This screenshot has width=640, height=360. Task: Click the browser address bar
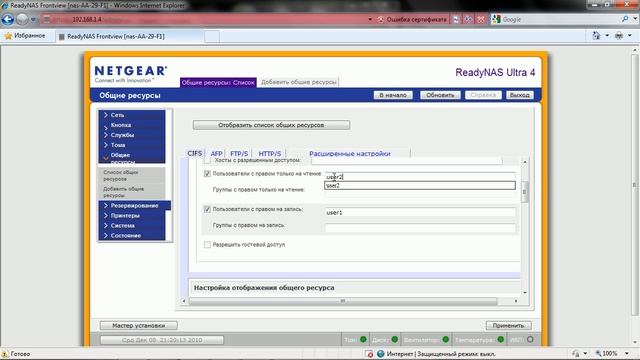204,19
